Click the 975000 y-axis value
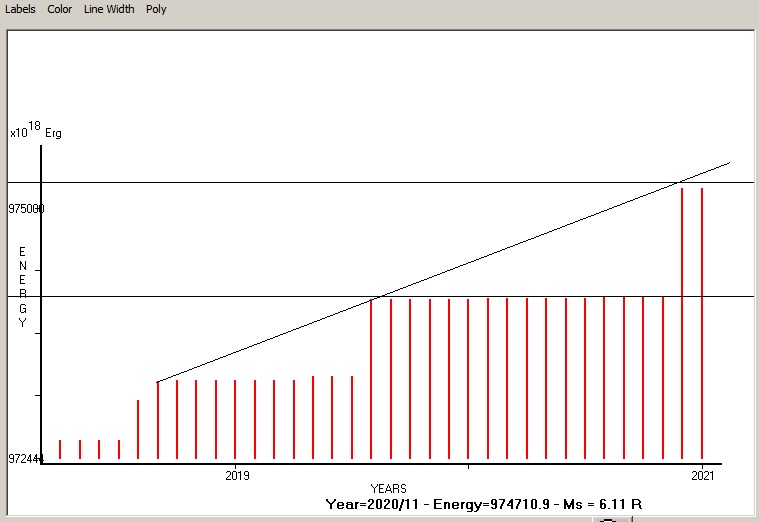Viewport: 759px width, 522px height. pos(27,209)
